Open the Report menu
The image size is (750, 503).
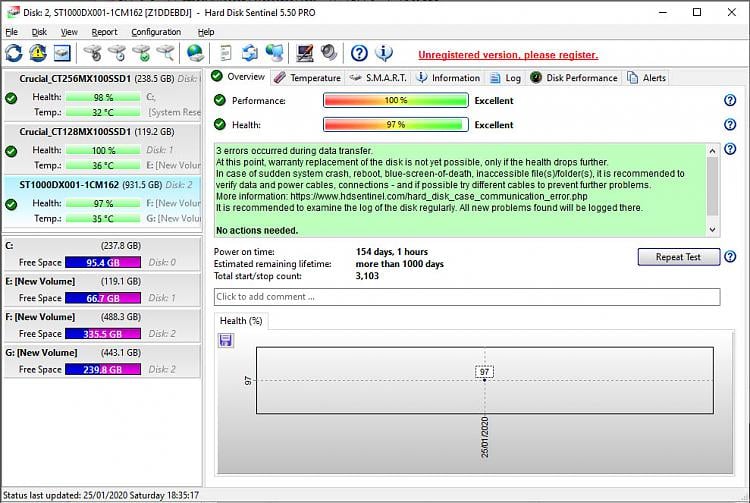(x=104, y=32)
